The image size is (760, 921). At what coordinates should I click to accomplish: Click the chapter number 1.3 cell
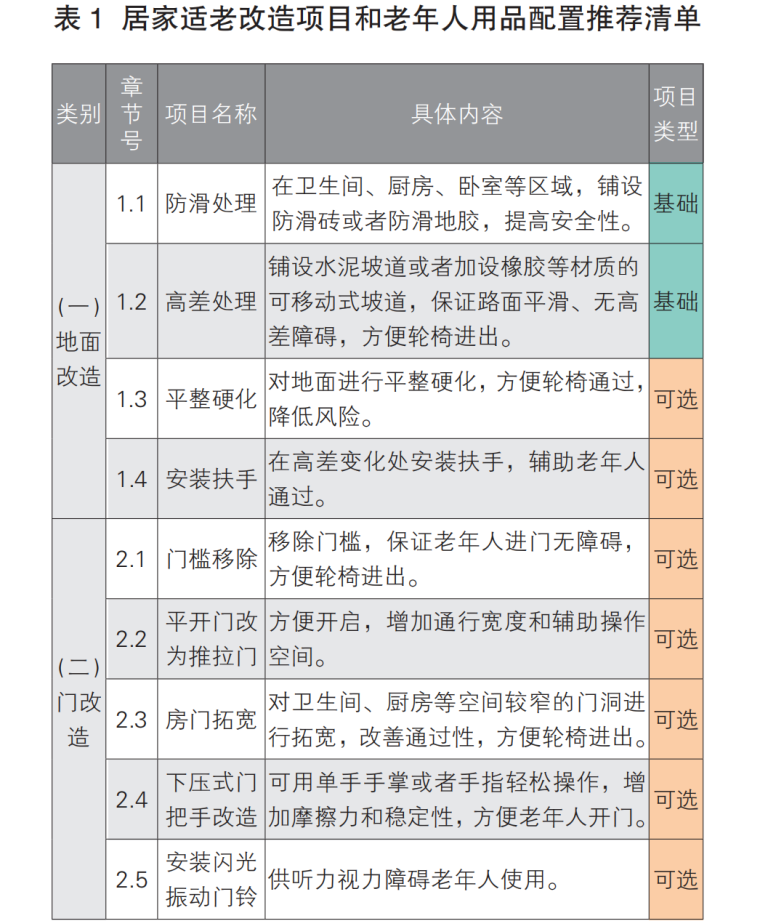click(131, 399)
